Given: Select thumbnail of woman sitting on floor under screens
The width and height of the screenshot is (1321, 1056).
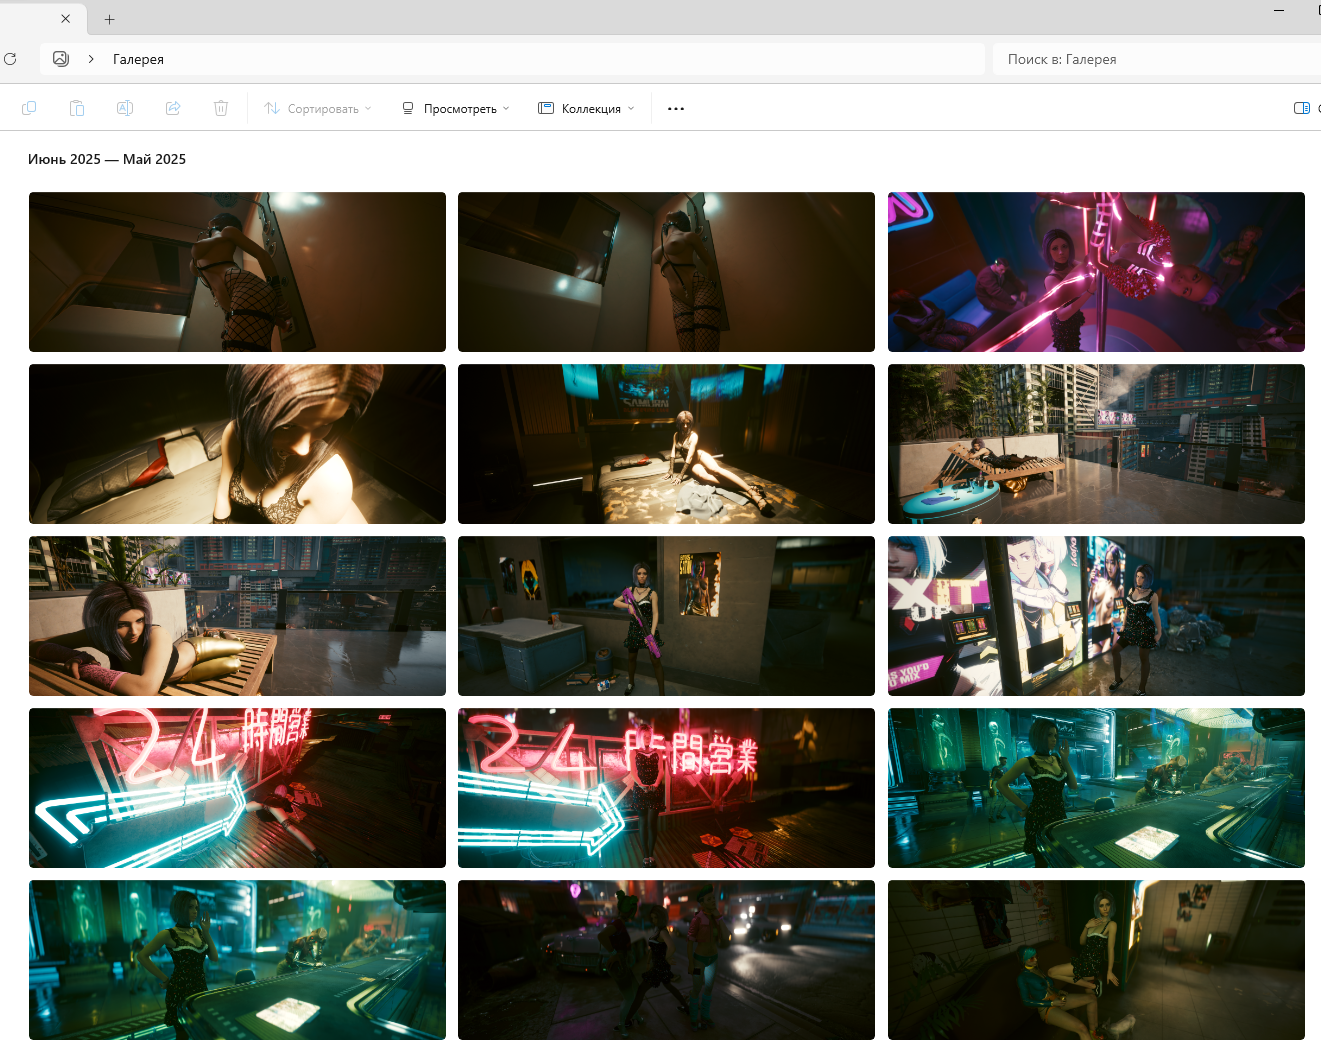Looking at the screenshot, I should (666, 444).
